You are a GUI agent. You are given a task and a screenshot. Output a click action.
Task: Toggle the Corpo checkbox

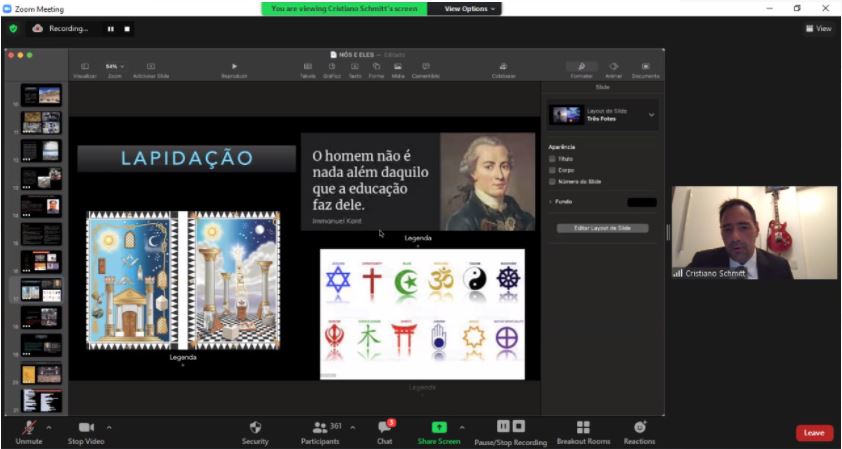(553, 170)
